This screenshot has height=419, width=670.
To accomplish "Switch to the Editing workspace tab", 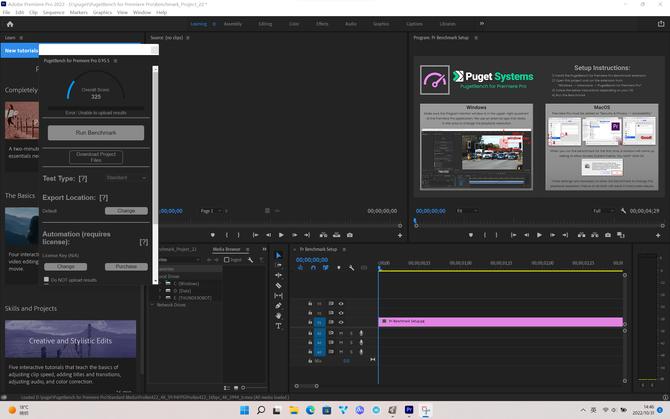I will pos(264,23).
